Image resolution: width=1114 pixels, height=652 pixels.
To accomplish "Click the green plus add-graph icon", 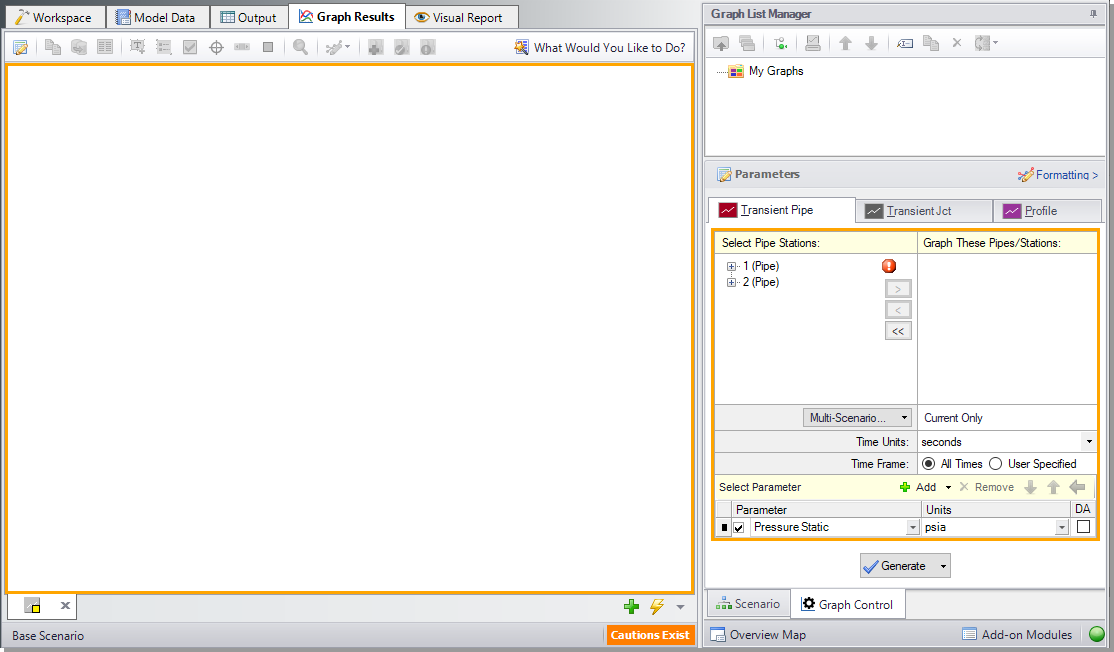I will 631,606.
